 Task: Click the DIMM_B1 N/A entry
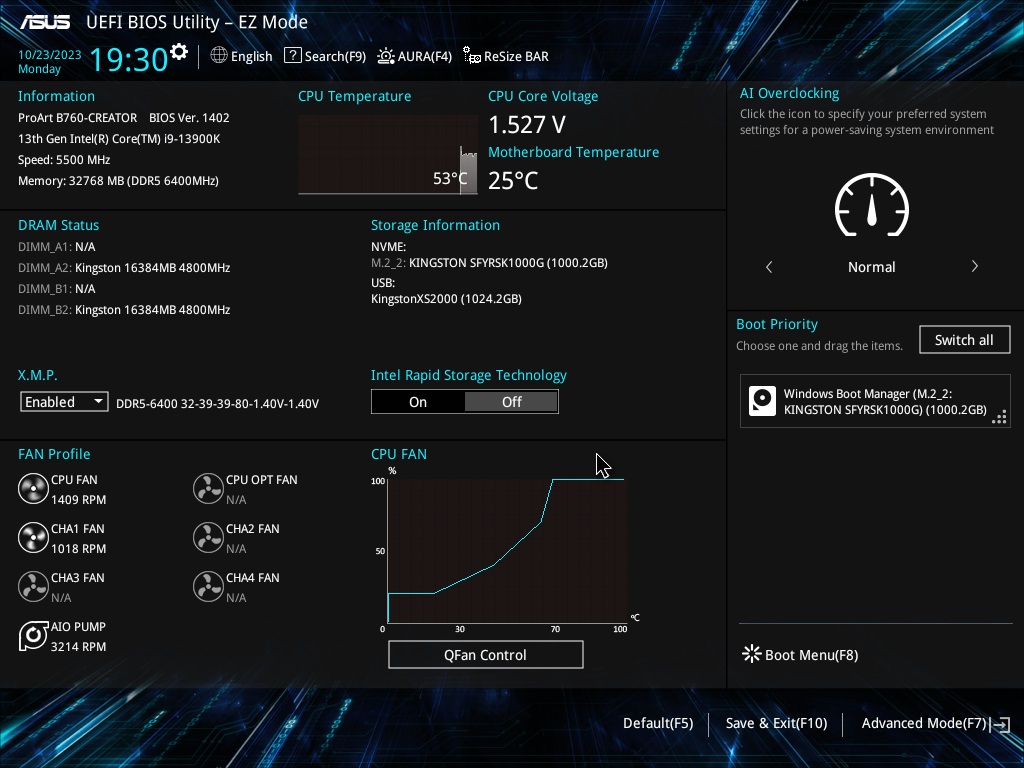point(57,289)
